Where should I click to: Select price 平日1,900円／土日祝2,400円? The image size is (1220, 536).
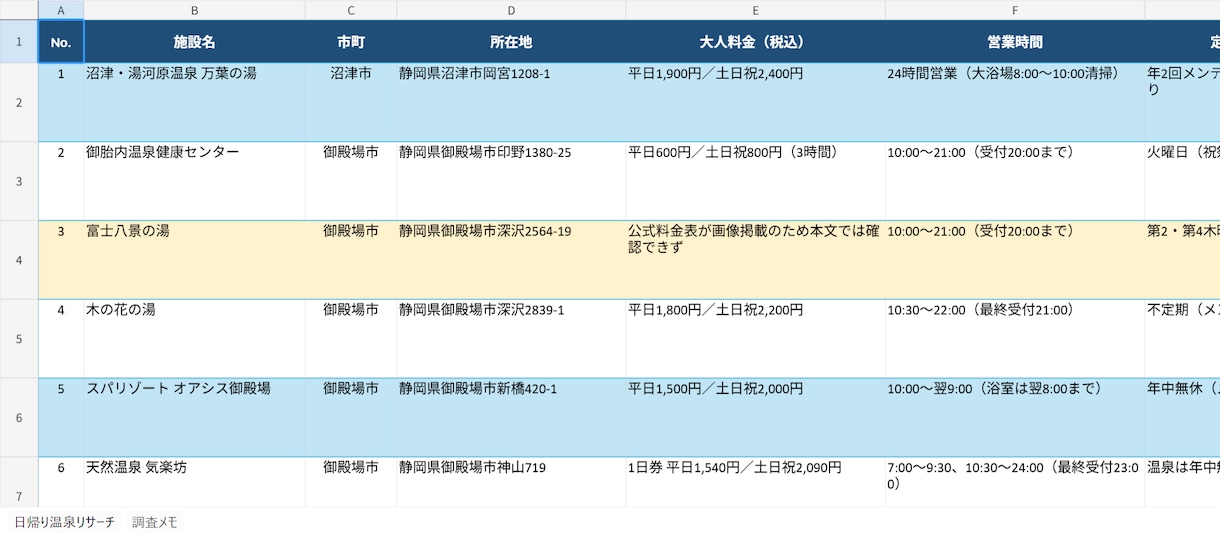(x=755, y=102)
